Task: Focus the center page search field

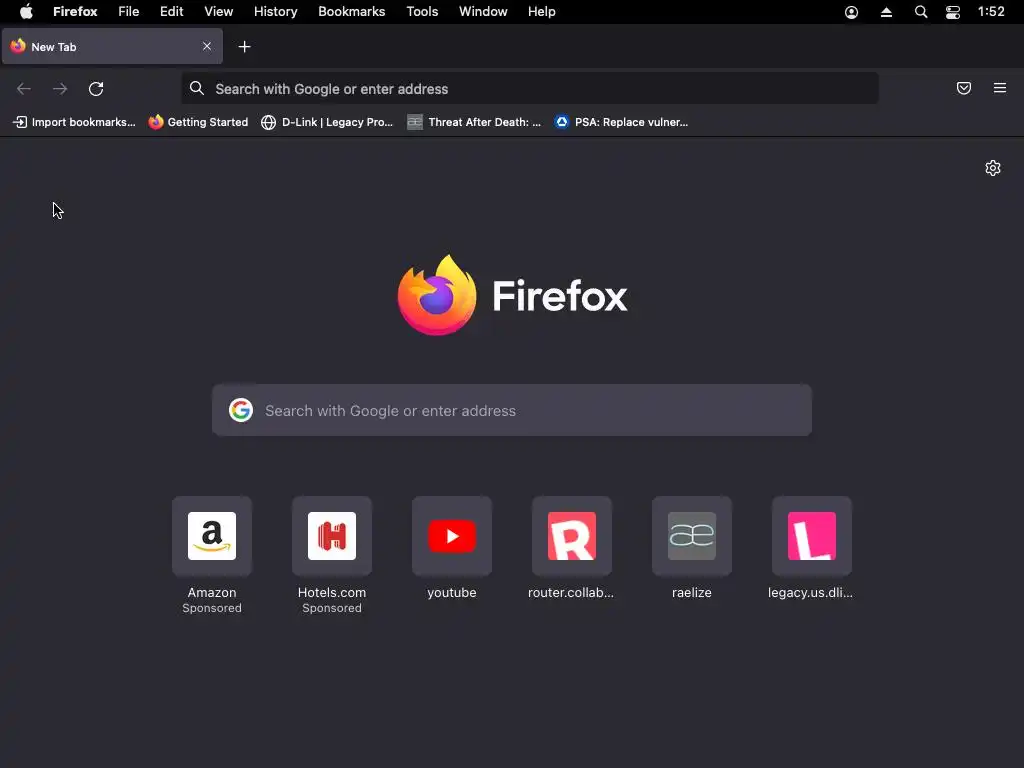Action: pos(512,410)
